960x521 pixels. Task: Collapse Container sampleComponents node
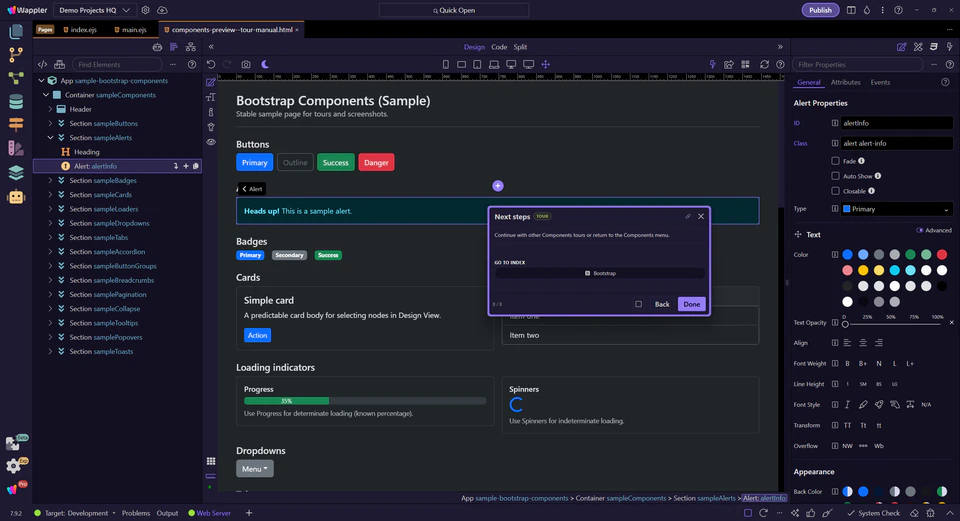pos(46,95)
